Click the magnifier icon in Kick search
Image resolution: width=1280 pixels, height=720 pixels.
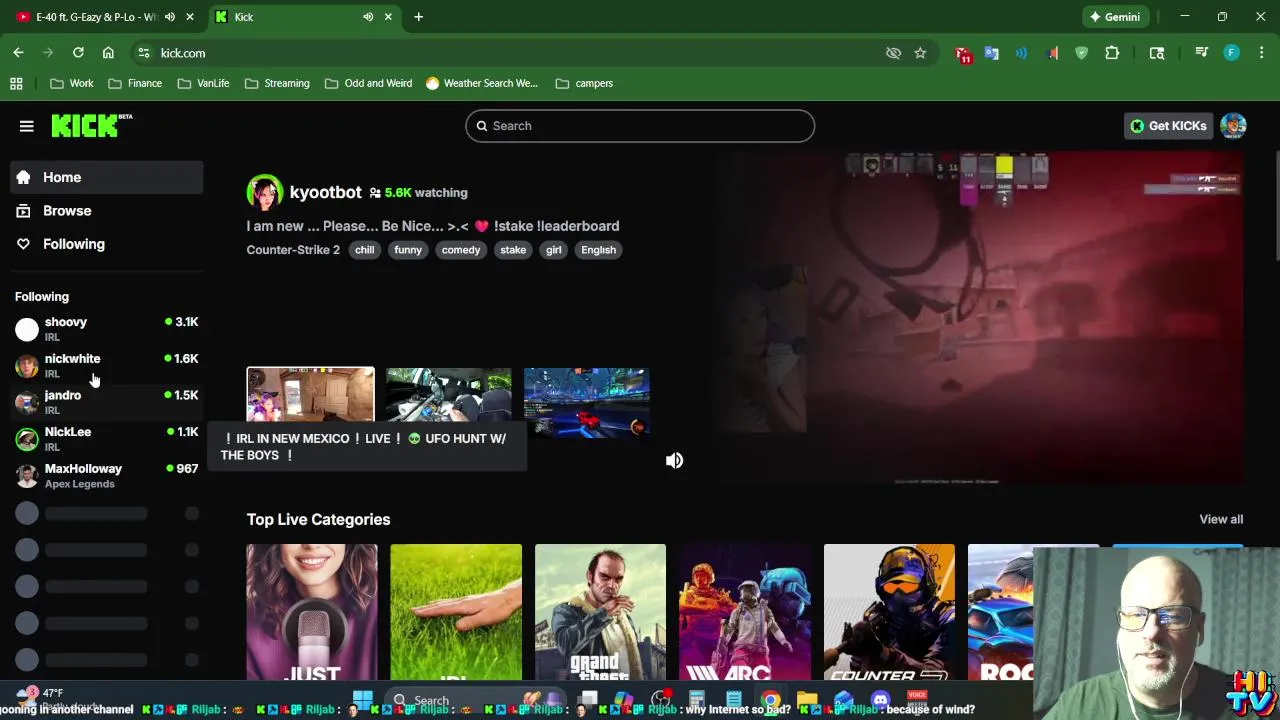point(481,126)
